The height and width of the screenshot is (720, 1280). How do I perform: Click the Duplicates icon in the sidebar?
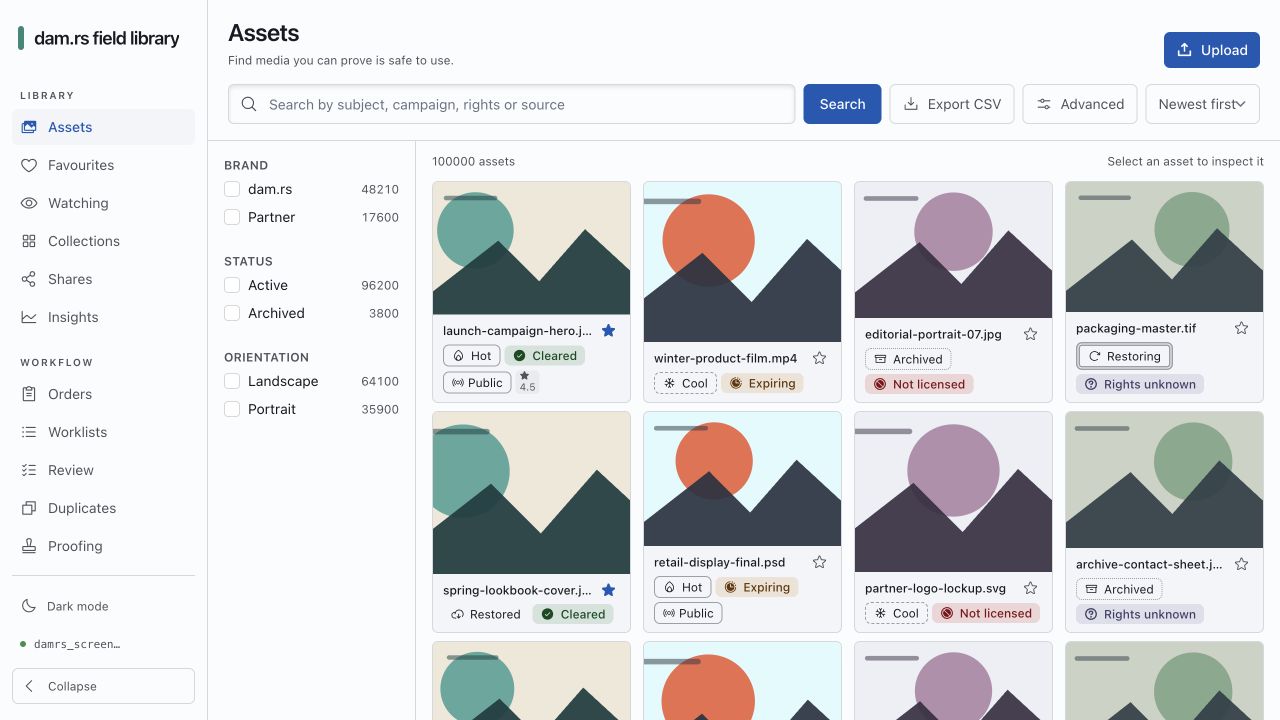tap(29, 508)
